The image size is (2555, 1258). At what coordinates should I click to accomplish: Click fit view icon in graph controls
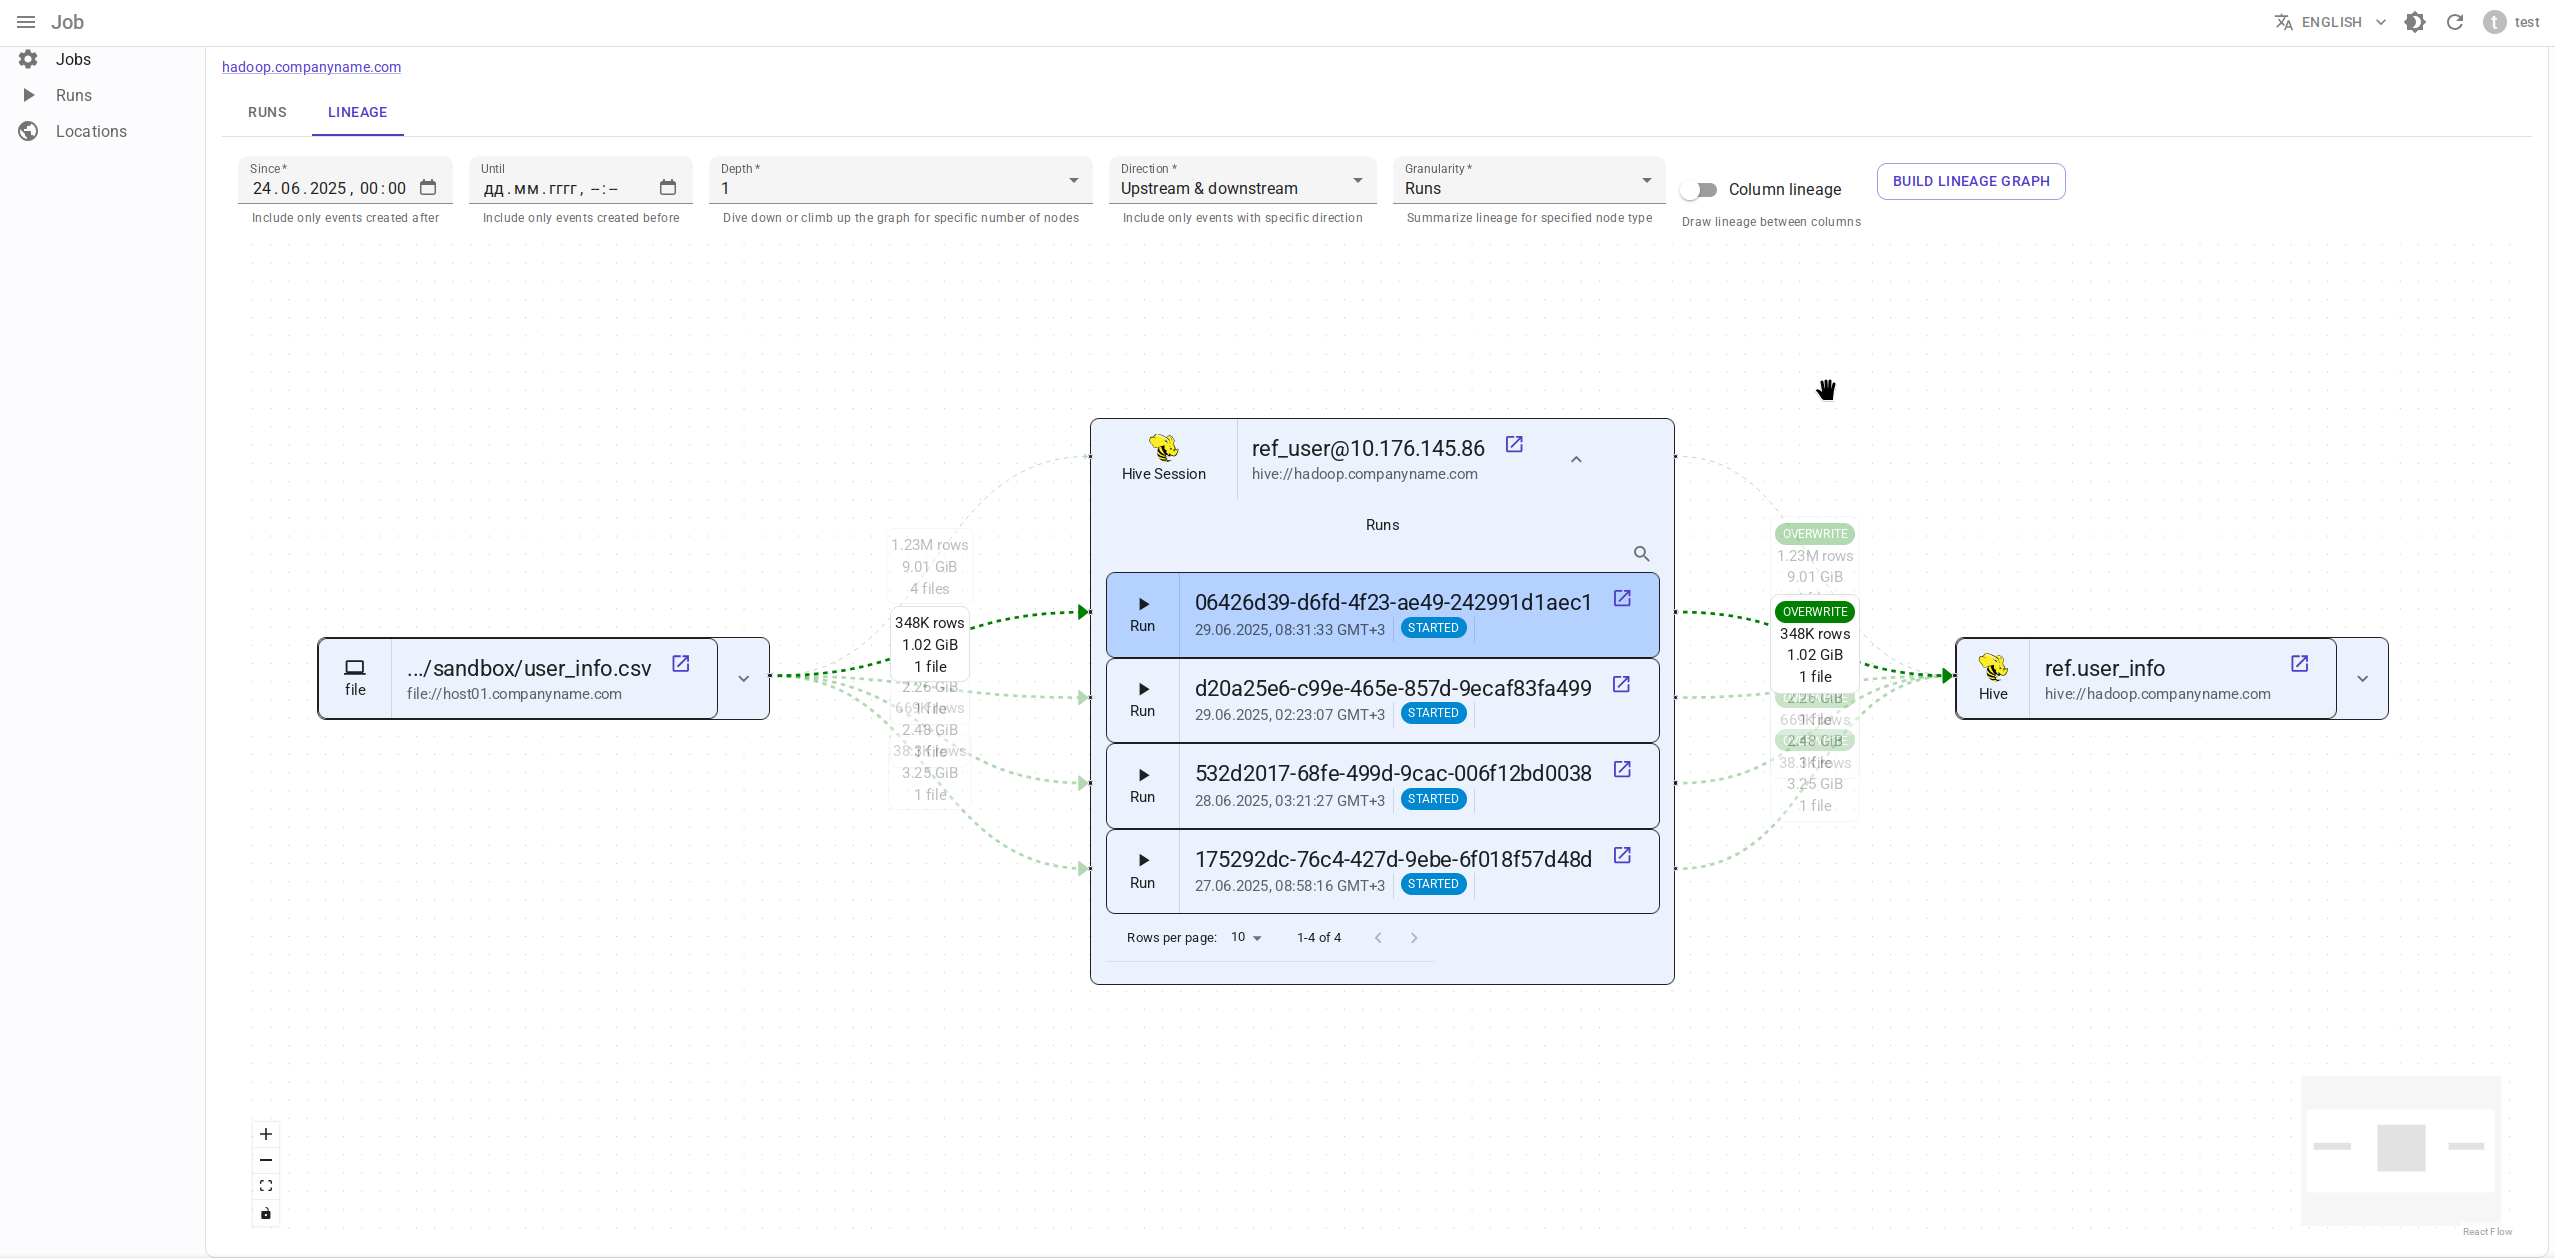point(266,1186)
